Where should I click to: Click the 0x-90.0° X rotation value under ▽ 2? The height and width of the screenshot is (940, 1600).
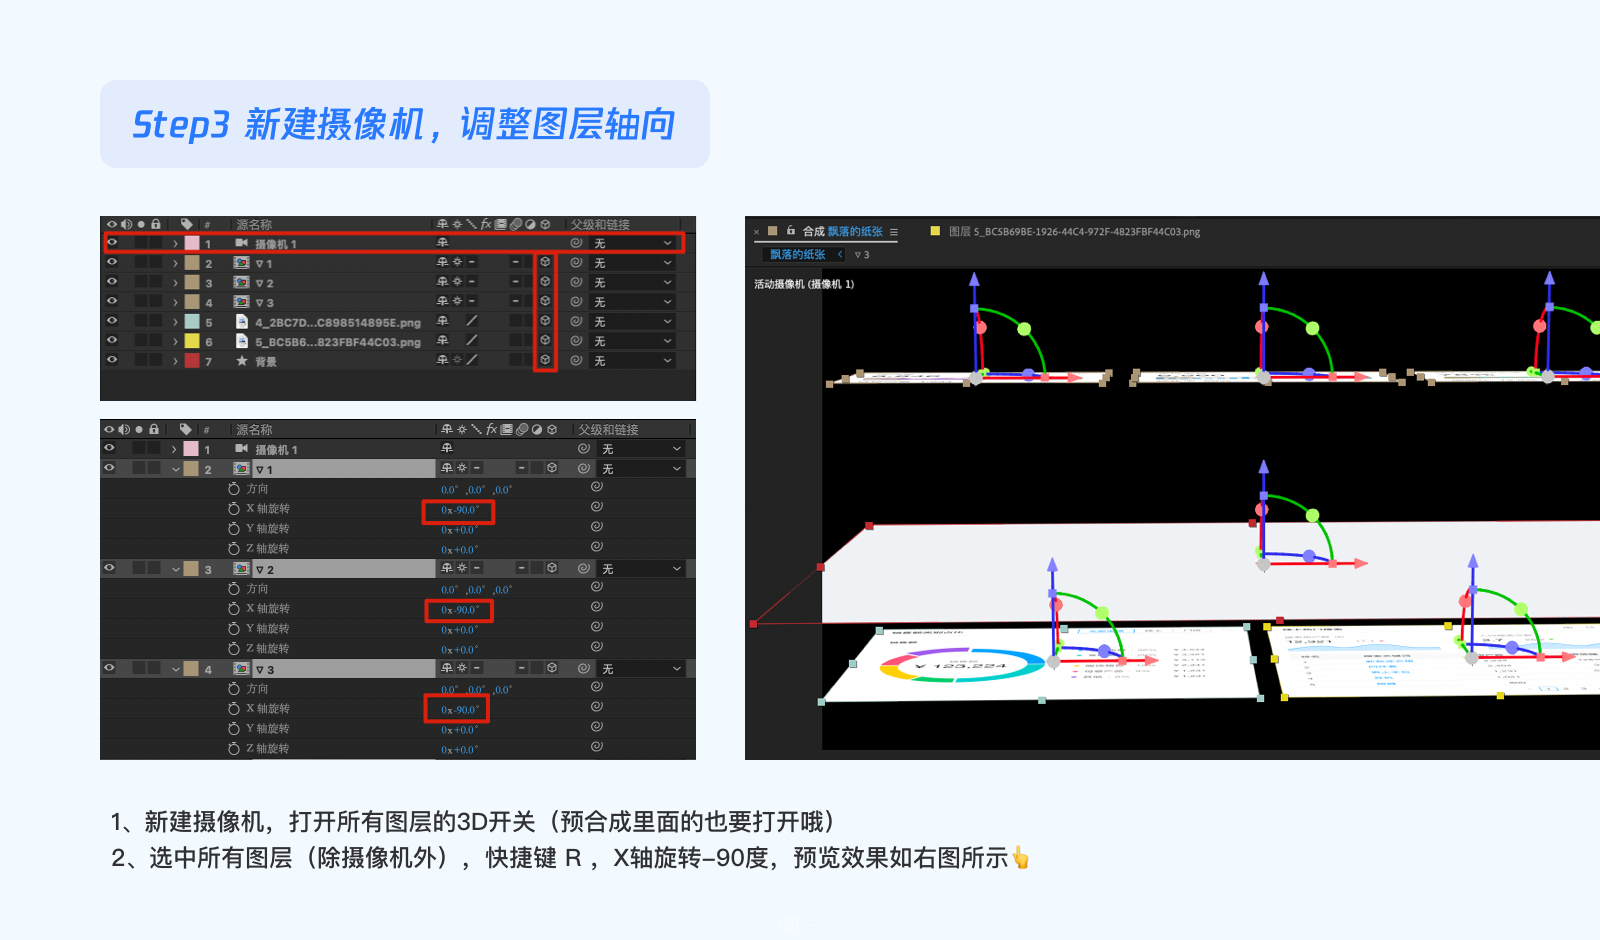(460, 610)
